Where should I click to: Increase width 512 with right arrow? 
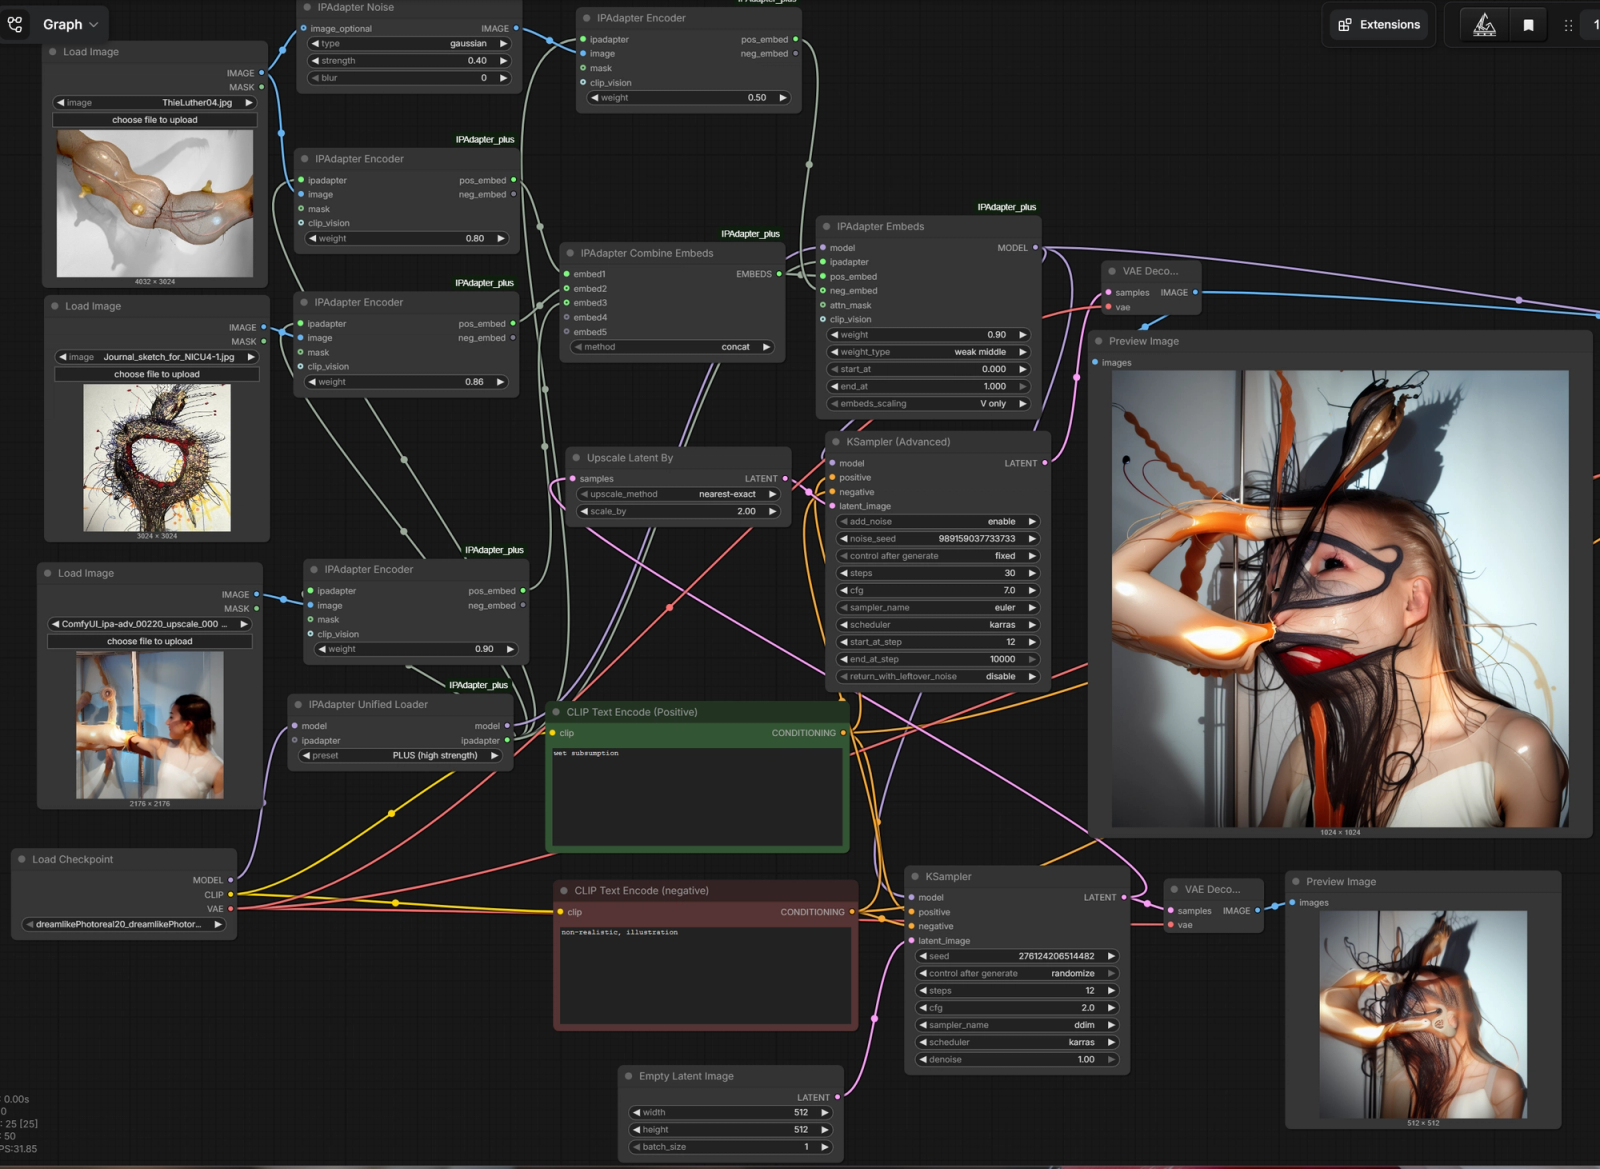pos(824,1112)
